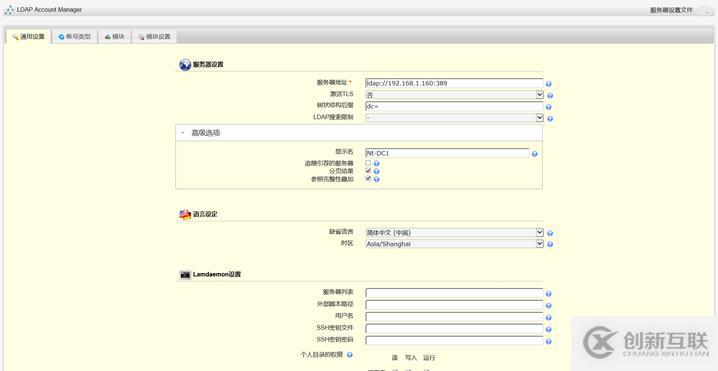The height and width of the screenshot is (371, 718).
Task: Click the time zone (时区) label
Action: click(348, 243)
